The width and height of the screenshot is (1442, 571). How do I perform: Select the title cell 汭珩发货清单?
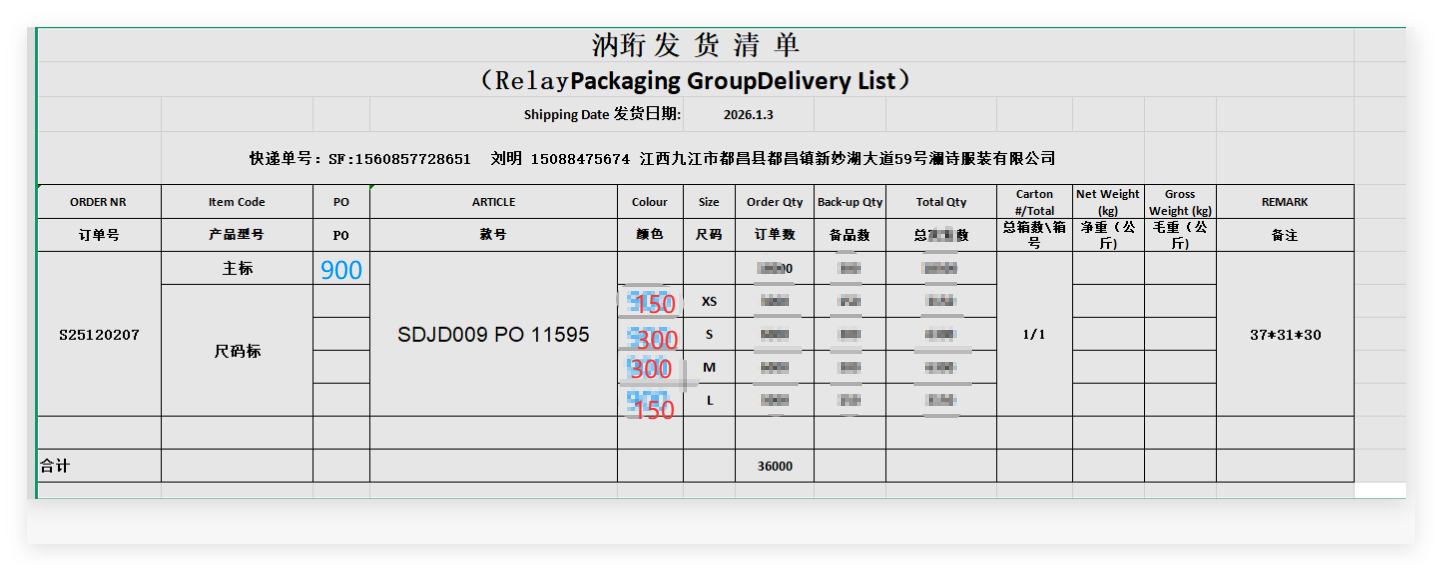pos(695,46)
